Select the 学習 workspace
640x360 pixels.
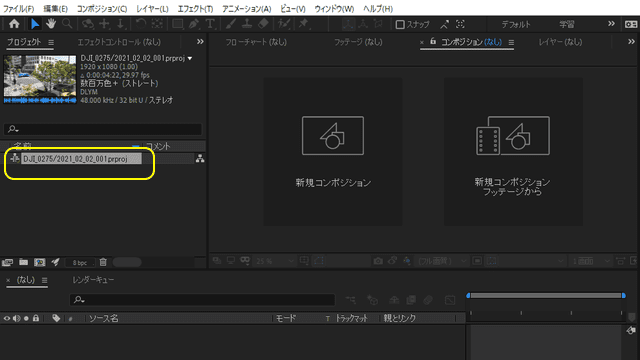pyautogui.click(x=567, y=24)
